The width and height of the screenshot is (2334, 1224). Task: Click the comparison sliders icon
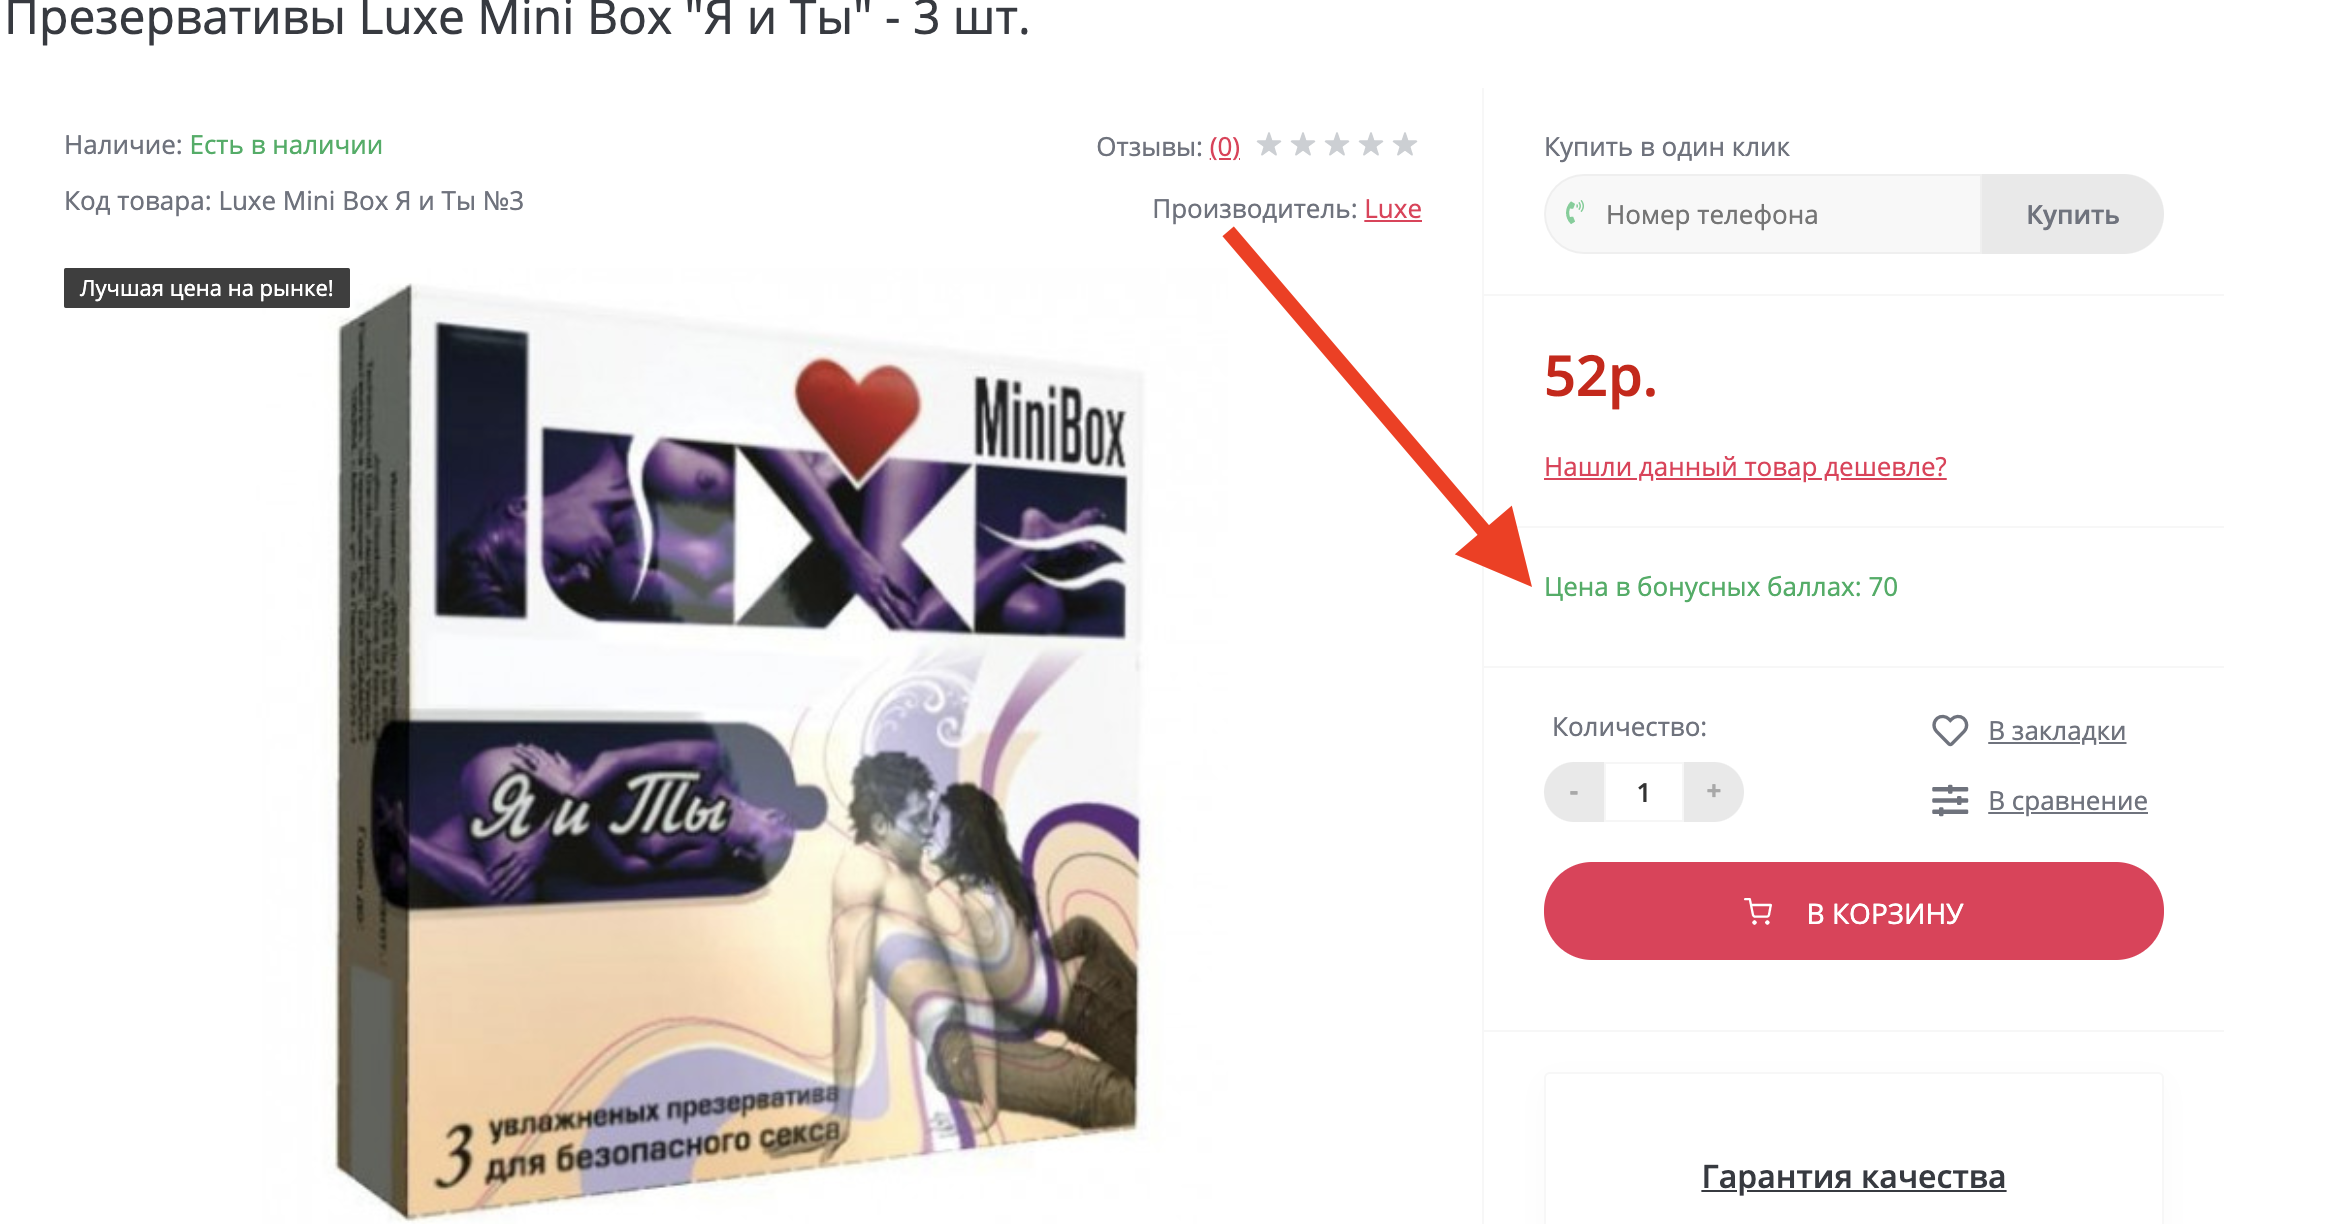[1949, 801]
